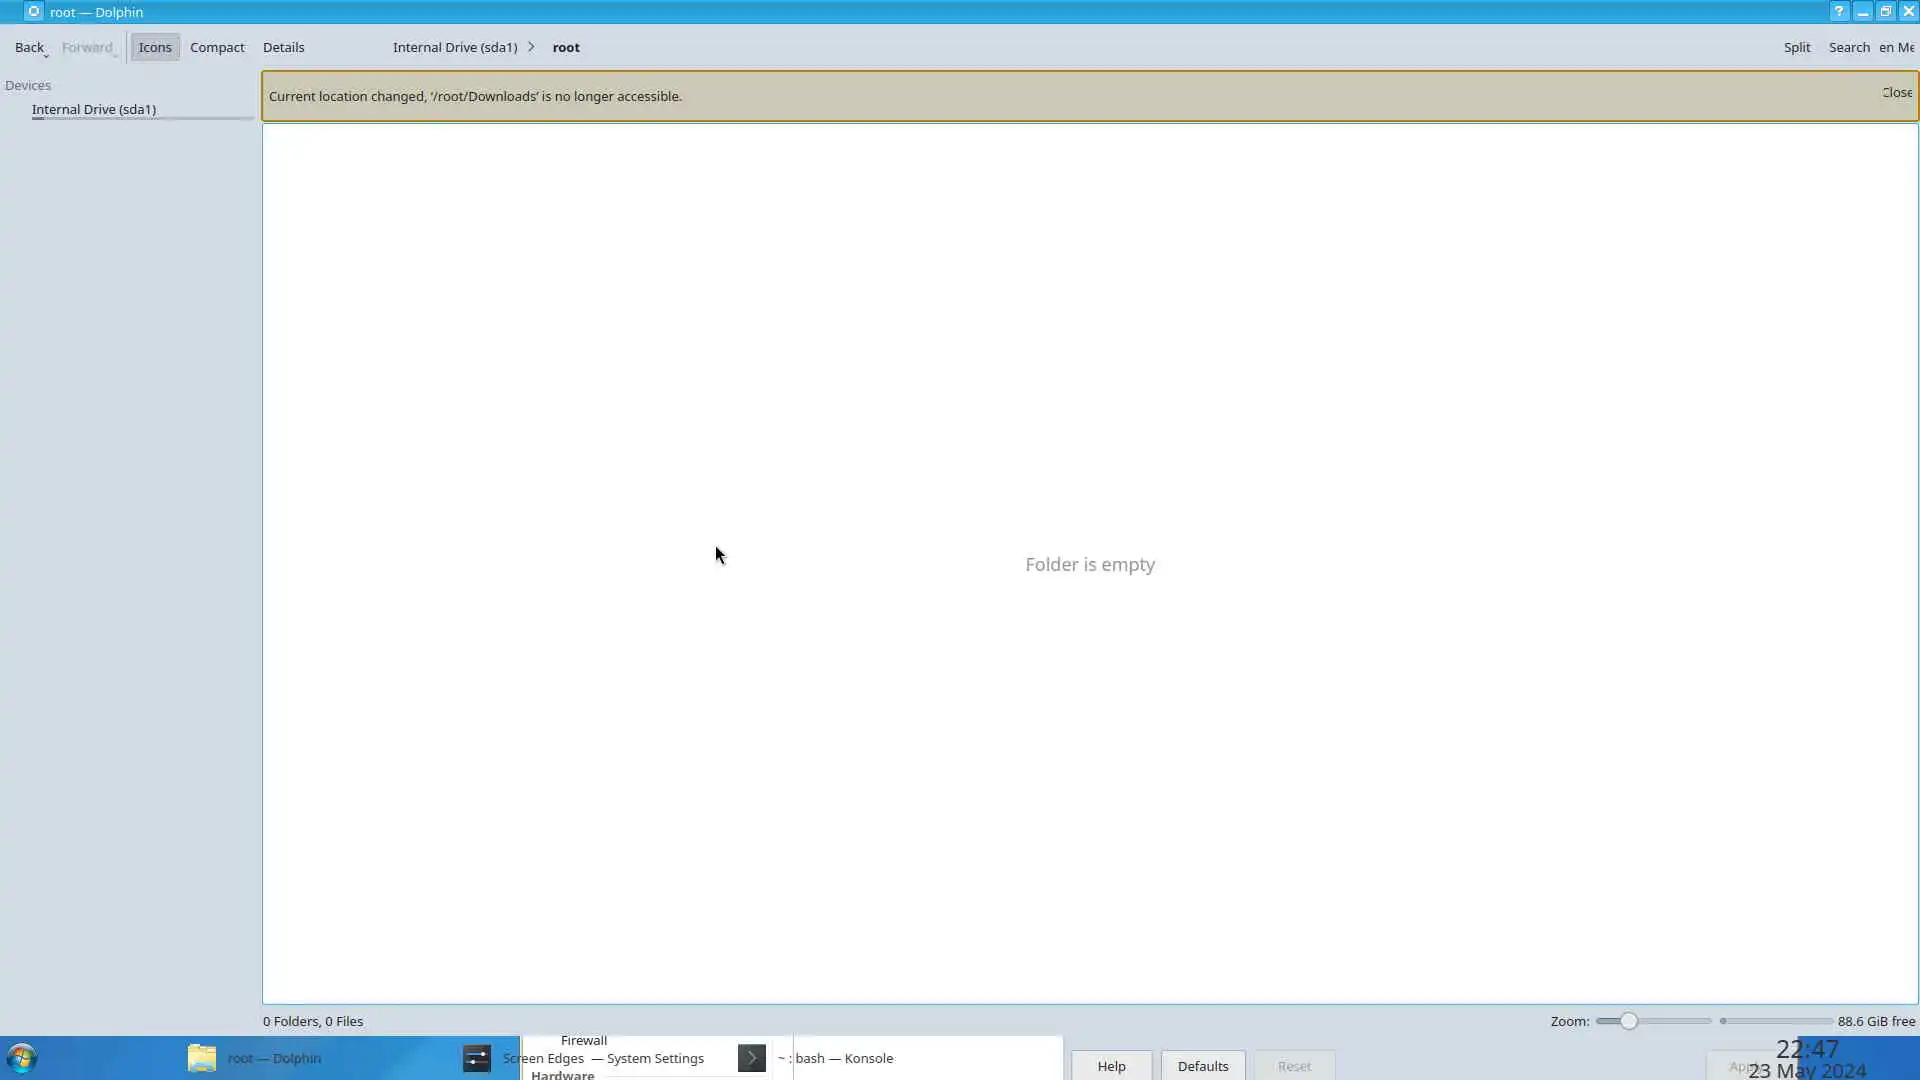Close the location changed warning message
Viewport: 1920px width, 1080px height.
(1896, 92)
